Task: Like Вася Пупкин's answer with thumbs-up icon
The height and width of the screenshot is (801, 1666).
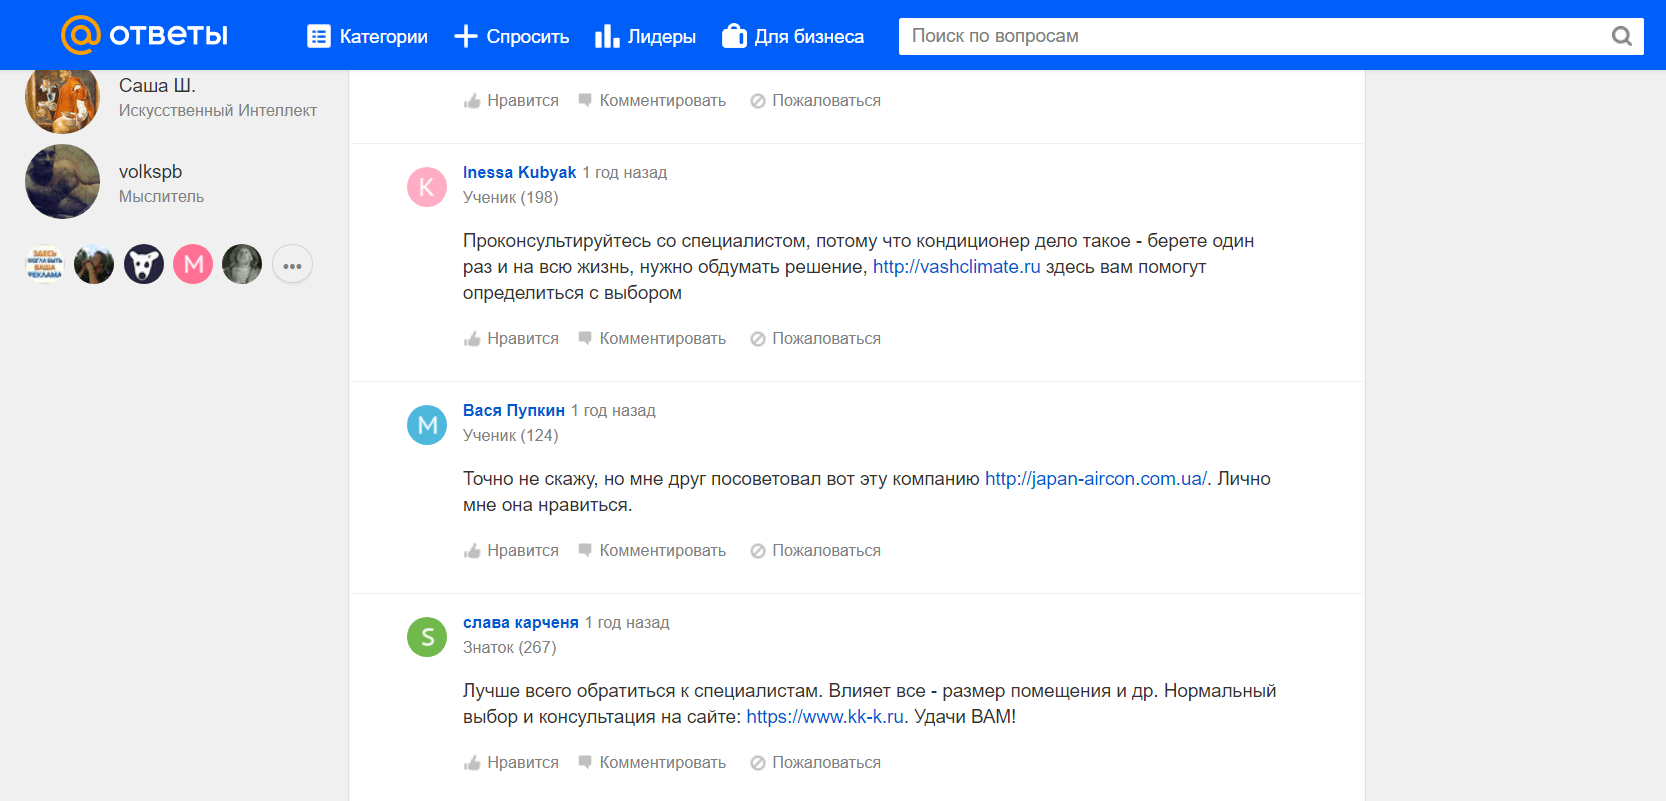Action: pos(472,551)
